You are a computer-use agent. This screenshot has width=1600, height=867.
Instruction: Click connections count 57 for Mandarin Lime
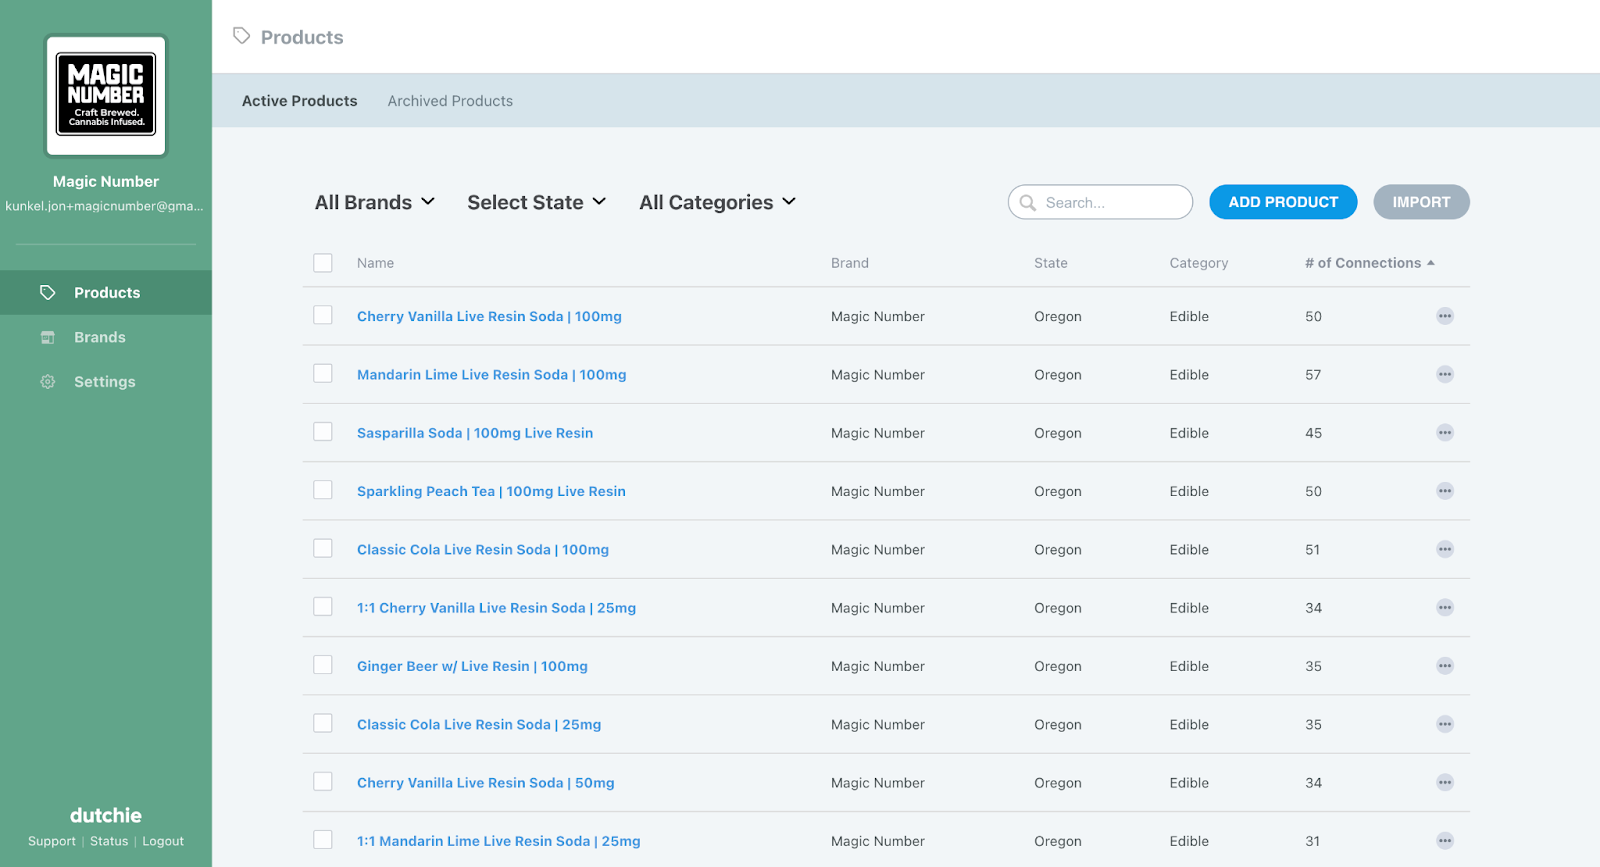1313,375
